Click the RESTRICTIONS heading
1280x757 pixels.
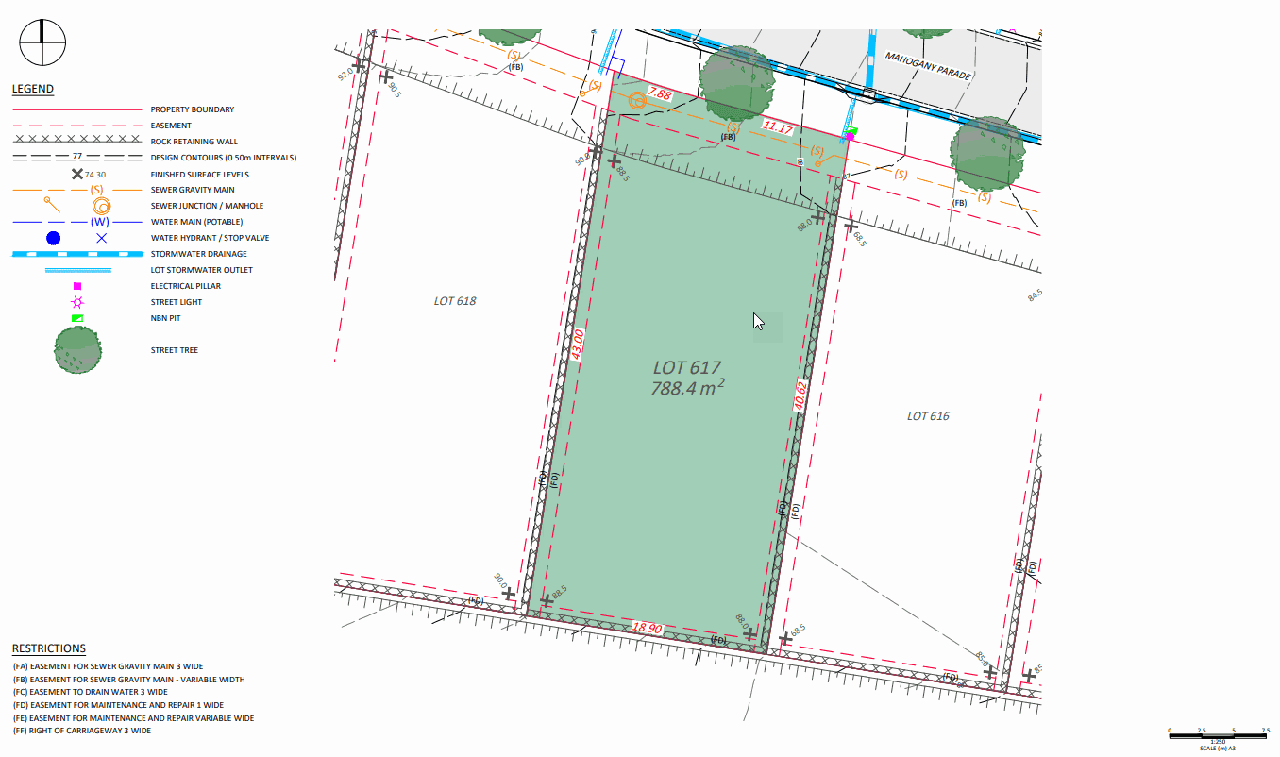(x=49, y=648)
